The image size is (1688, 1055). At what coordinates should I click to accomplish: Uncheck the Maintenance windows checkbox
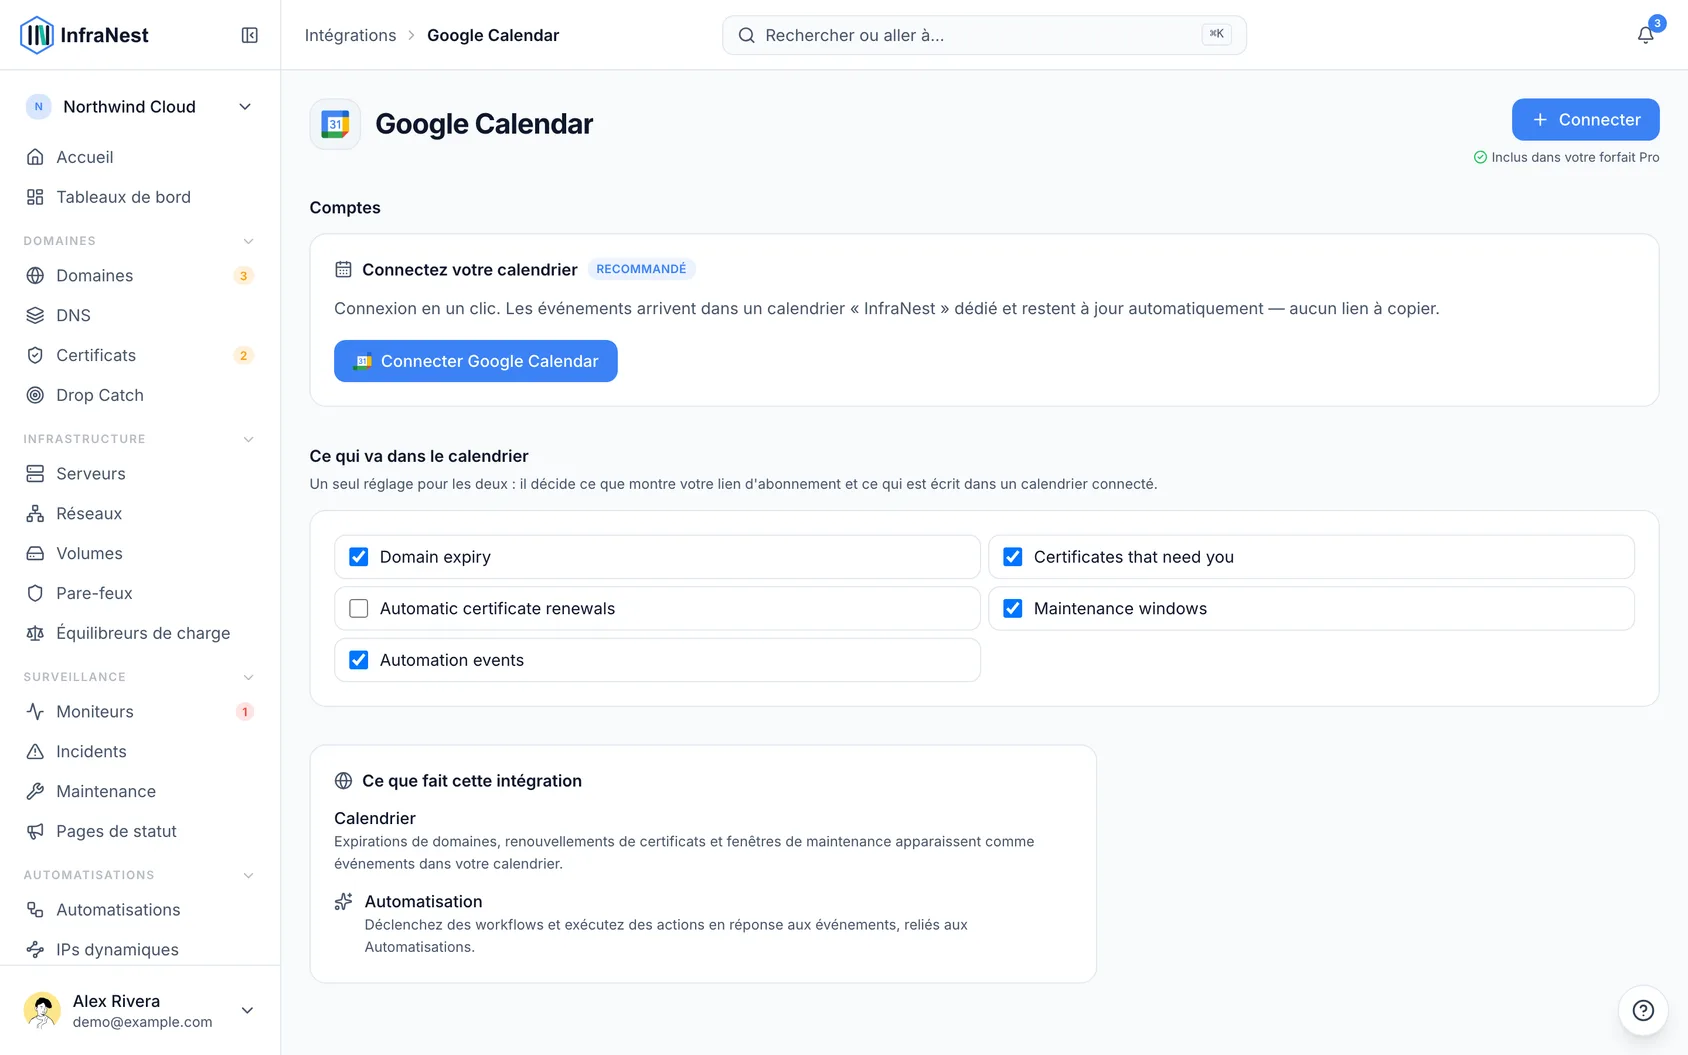click(x=1013, y=608)
